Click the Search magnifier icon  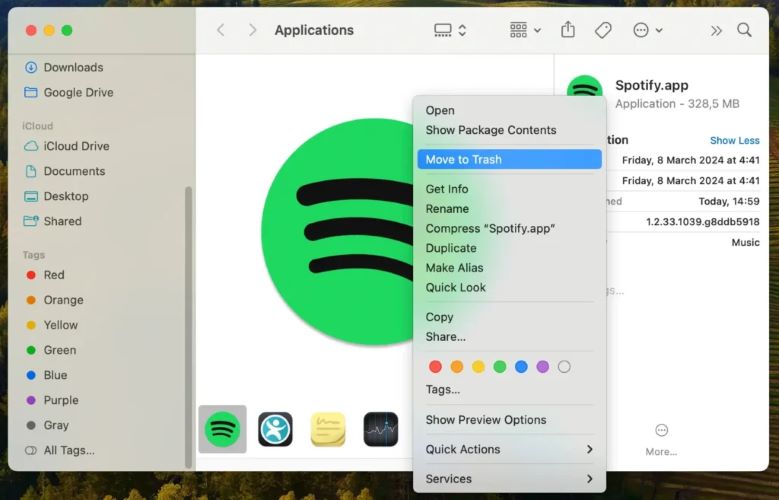click(x=744, y=30)
